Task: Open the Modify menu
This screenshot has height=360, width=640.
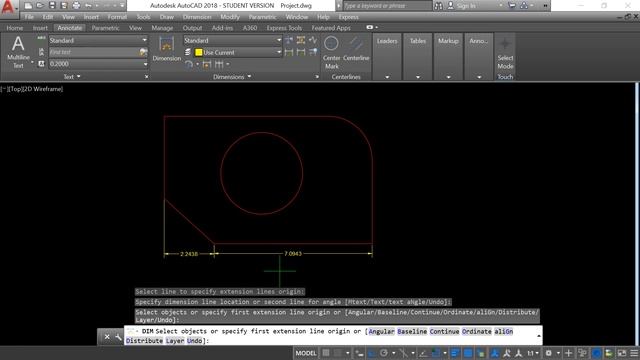Action: click(x=230, y=17)
